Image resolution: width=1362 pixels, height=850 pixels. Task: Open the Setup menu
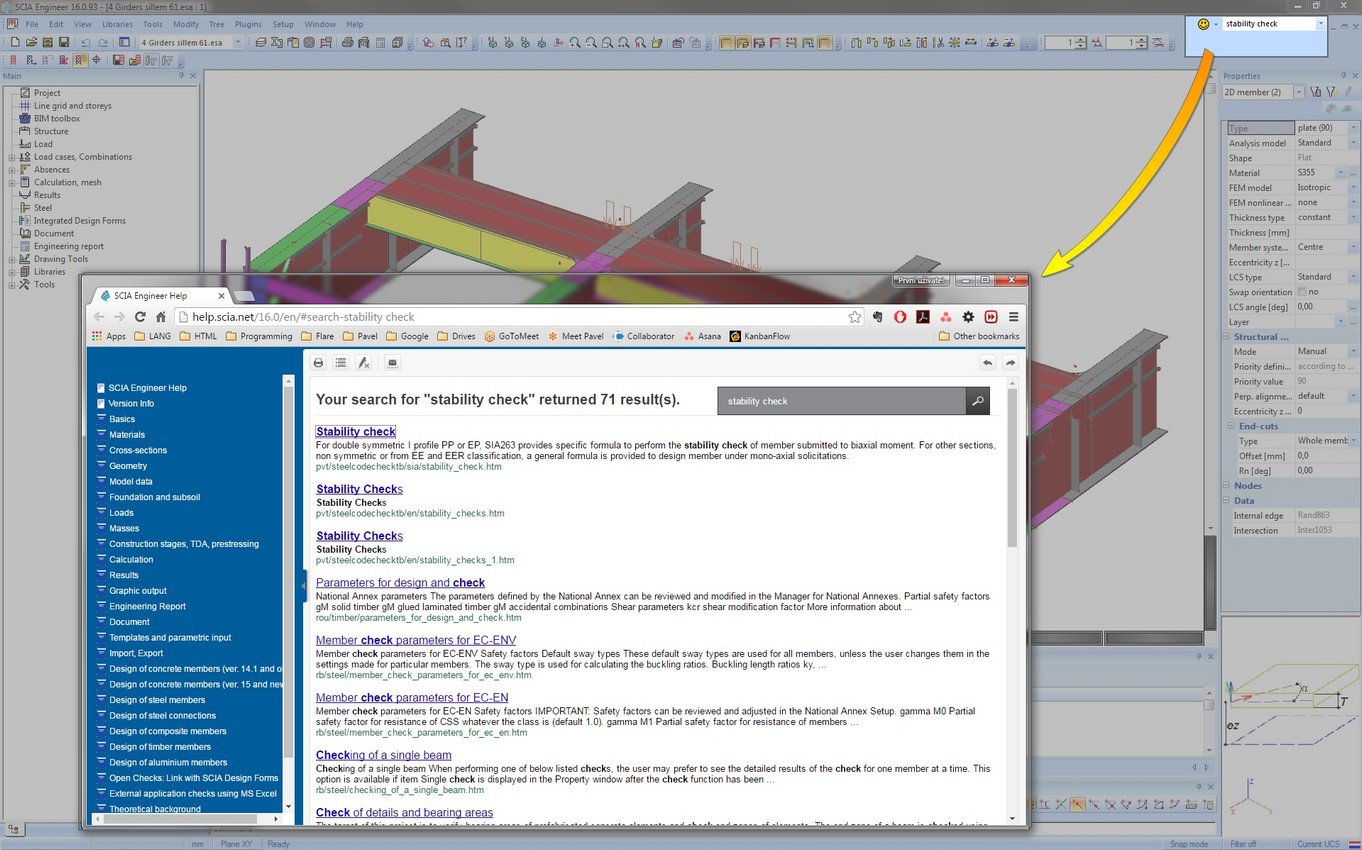[283, 24]
